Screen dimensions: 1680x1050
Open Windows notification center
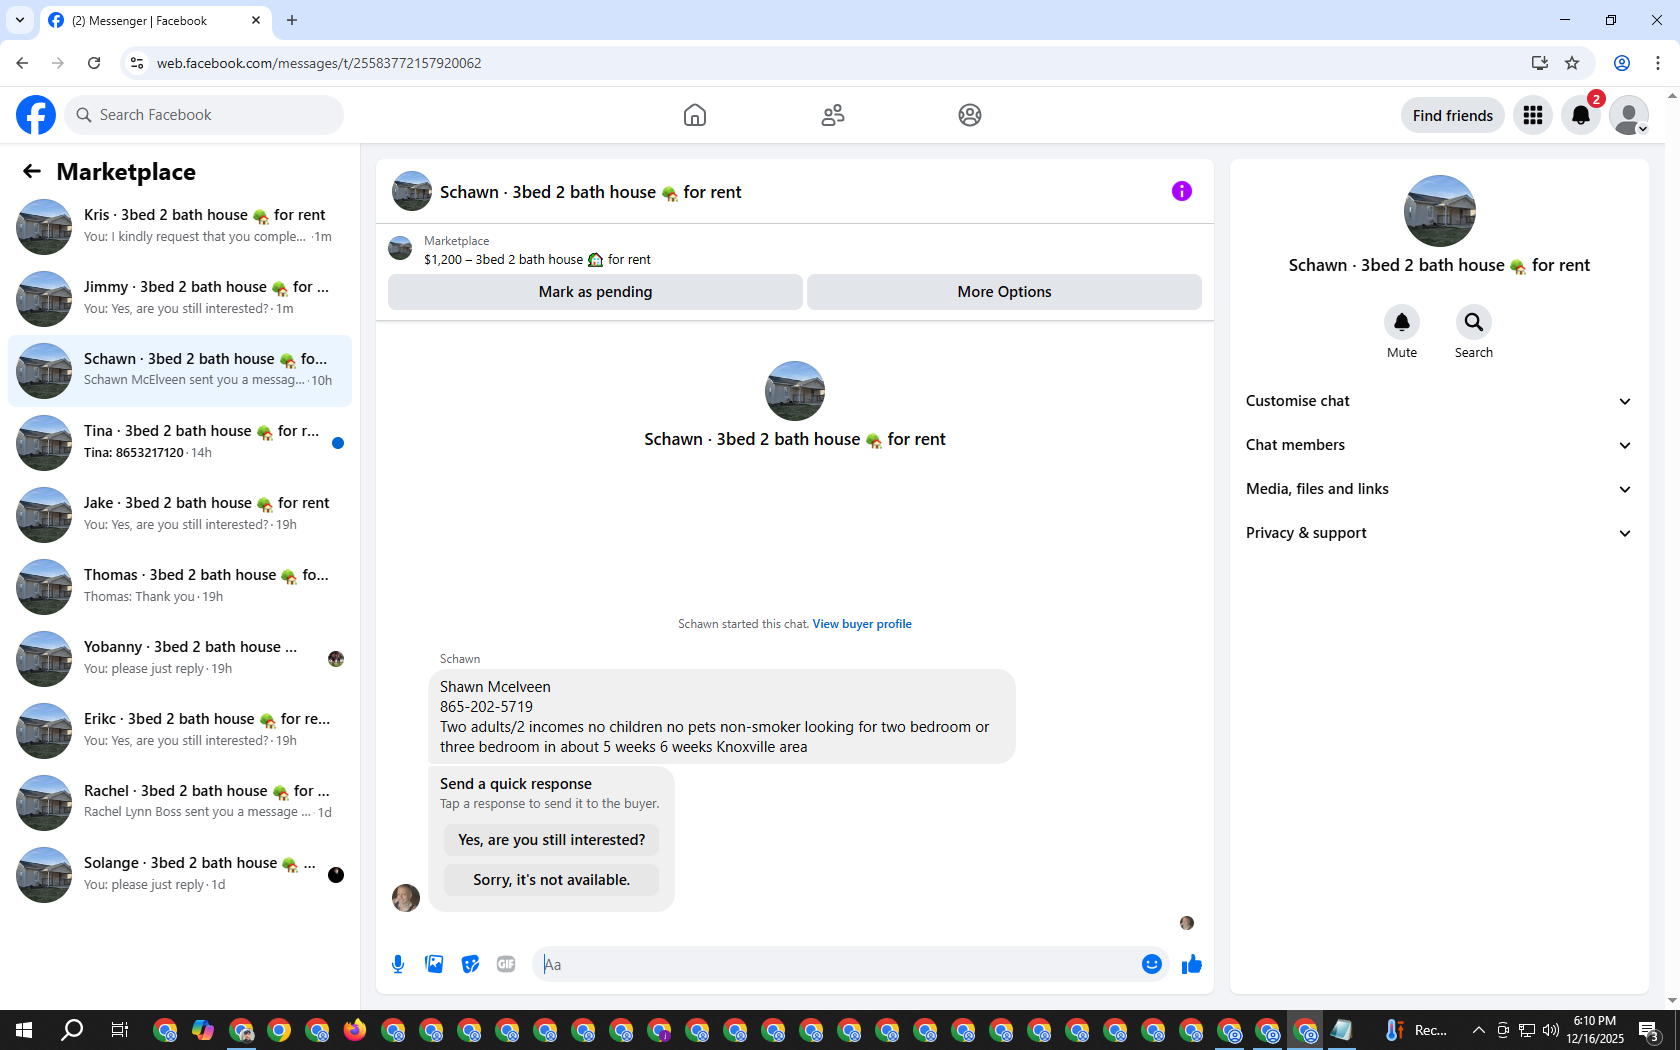1649,1030
